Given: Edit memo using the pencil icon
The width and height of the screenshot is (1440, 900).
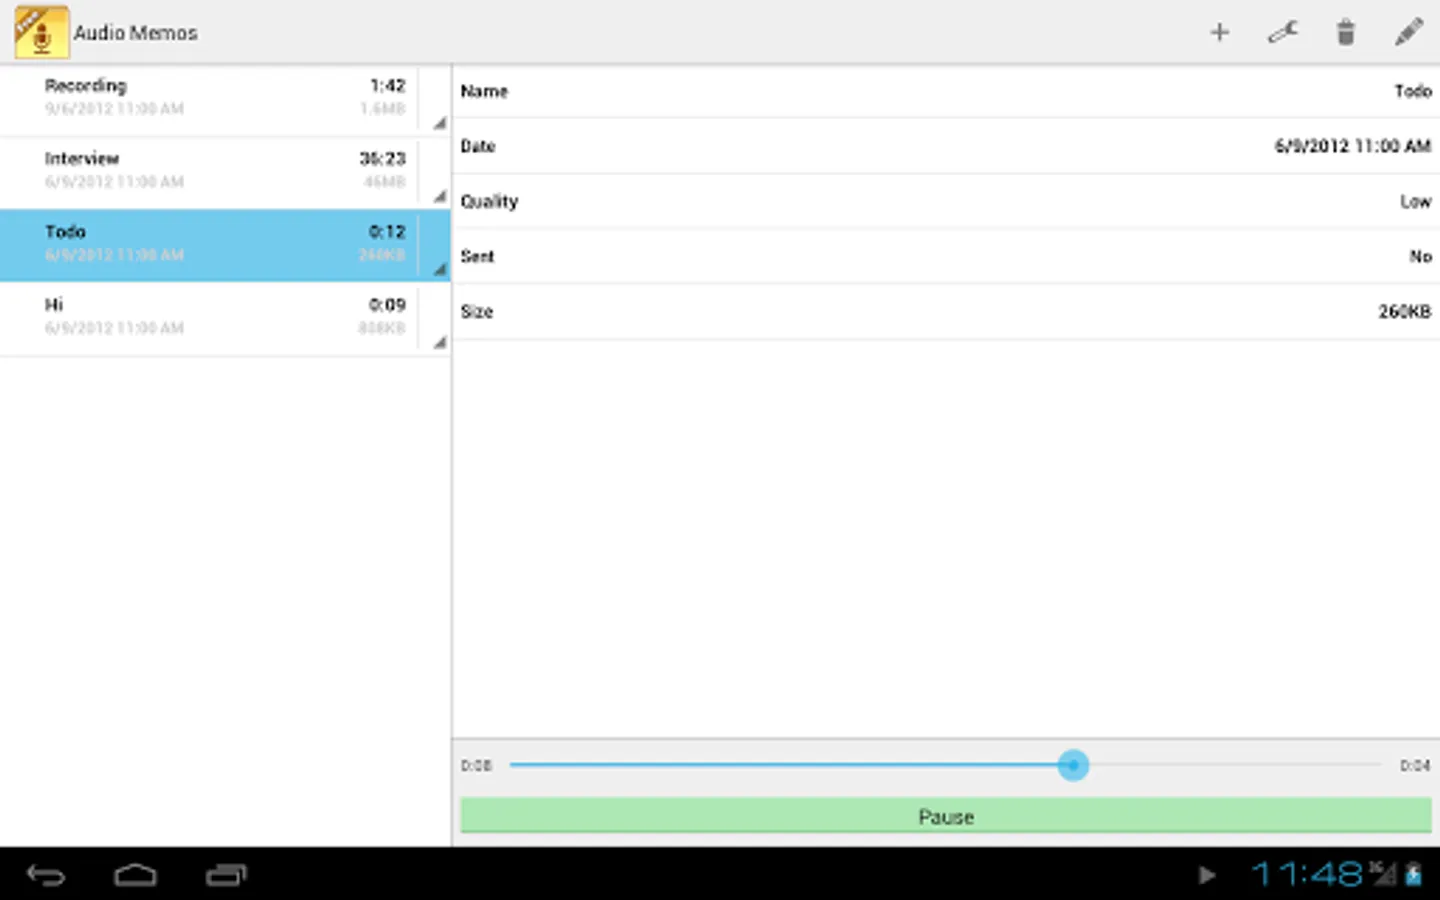Looking at the screenshot, I should pyautogui.click(x=1409, y=32).
